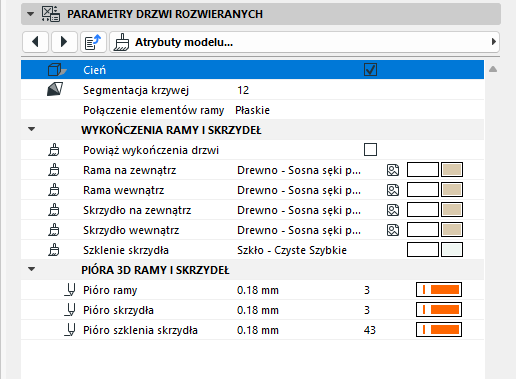Collapse the Parametry drzwi rozwieranych panel
The height and width of the screenshot is (379, 516).
point(31,14)
